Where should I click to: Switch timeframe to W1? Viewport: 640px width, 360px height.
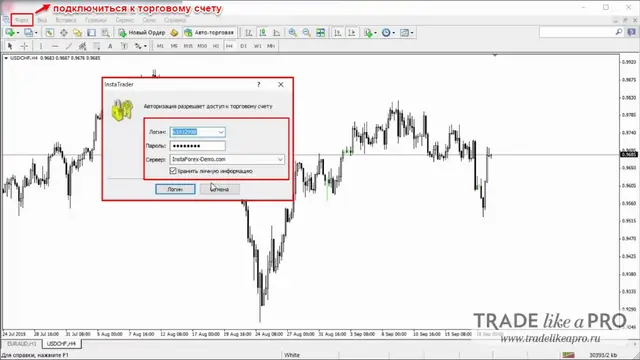[258, 46]
